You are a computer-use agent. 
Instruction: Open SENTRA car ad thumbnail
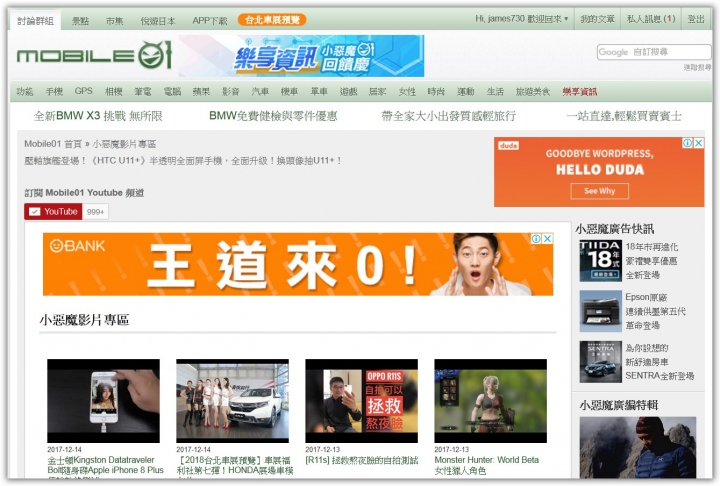pyautogui.click(x=600, y=362)
